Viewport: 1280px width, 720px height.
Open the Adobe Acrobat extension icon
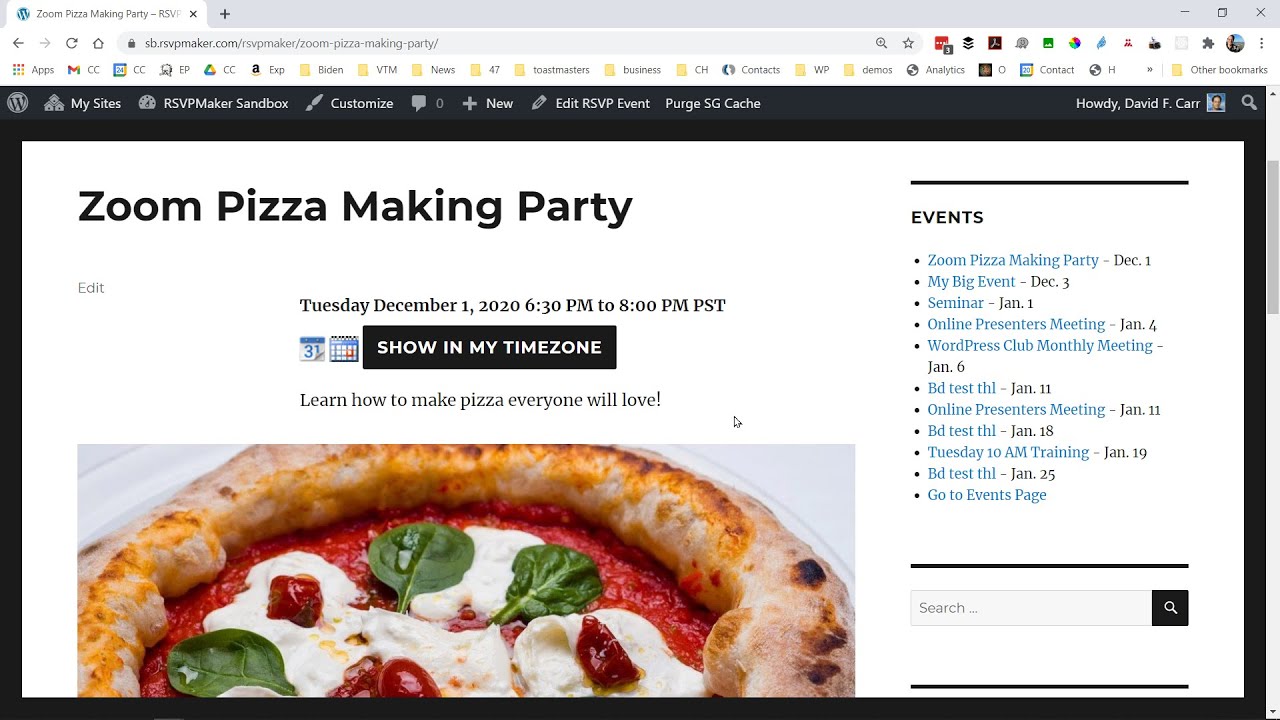tap(995, 43)
